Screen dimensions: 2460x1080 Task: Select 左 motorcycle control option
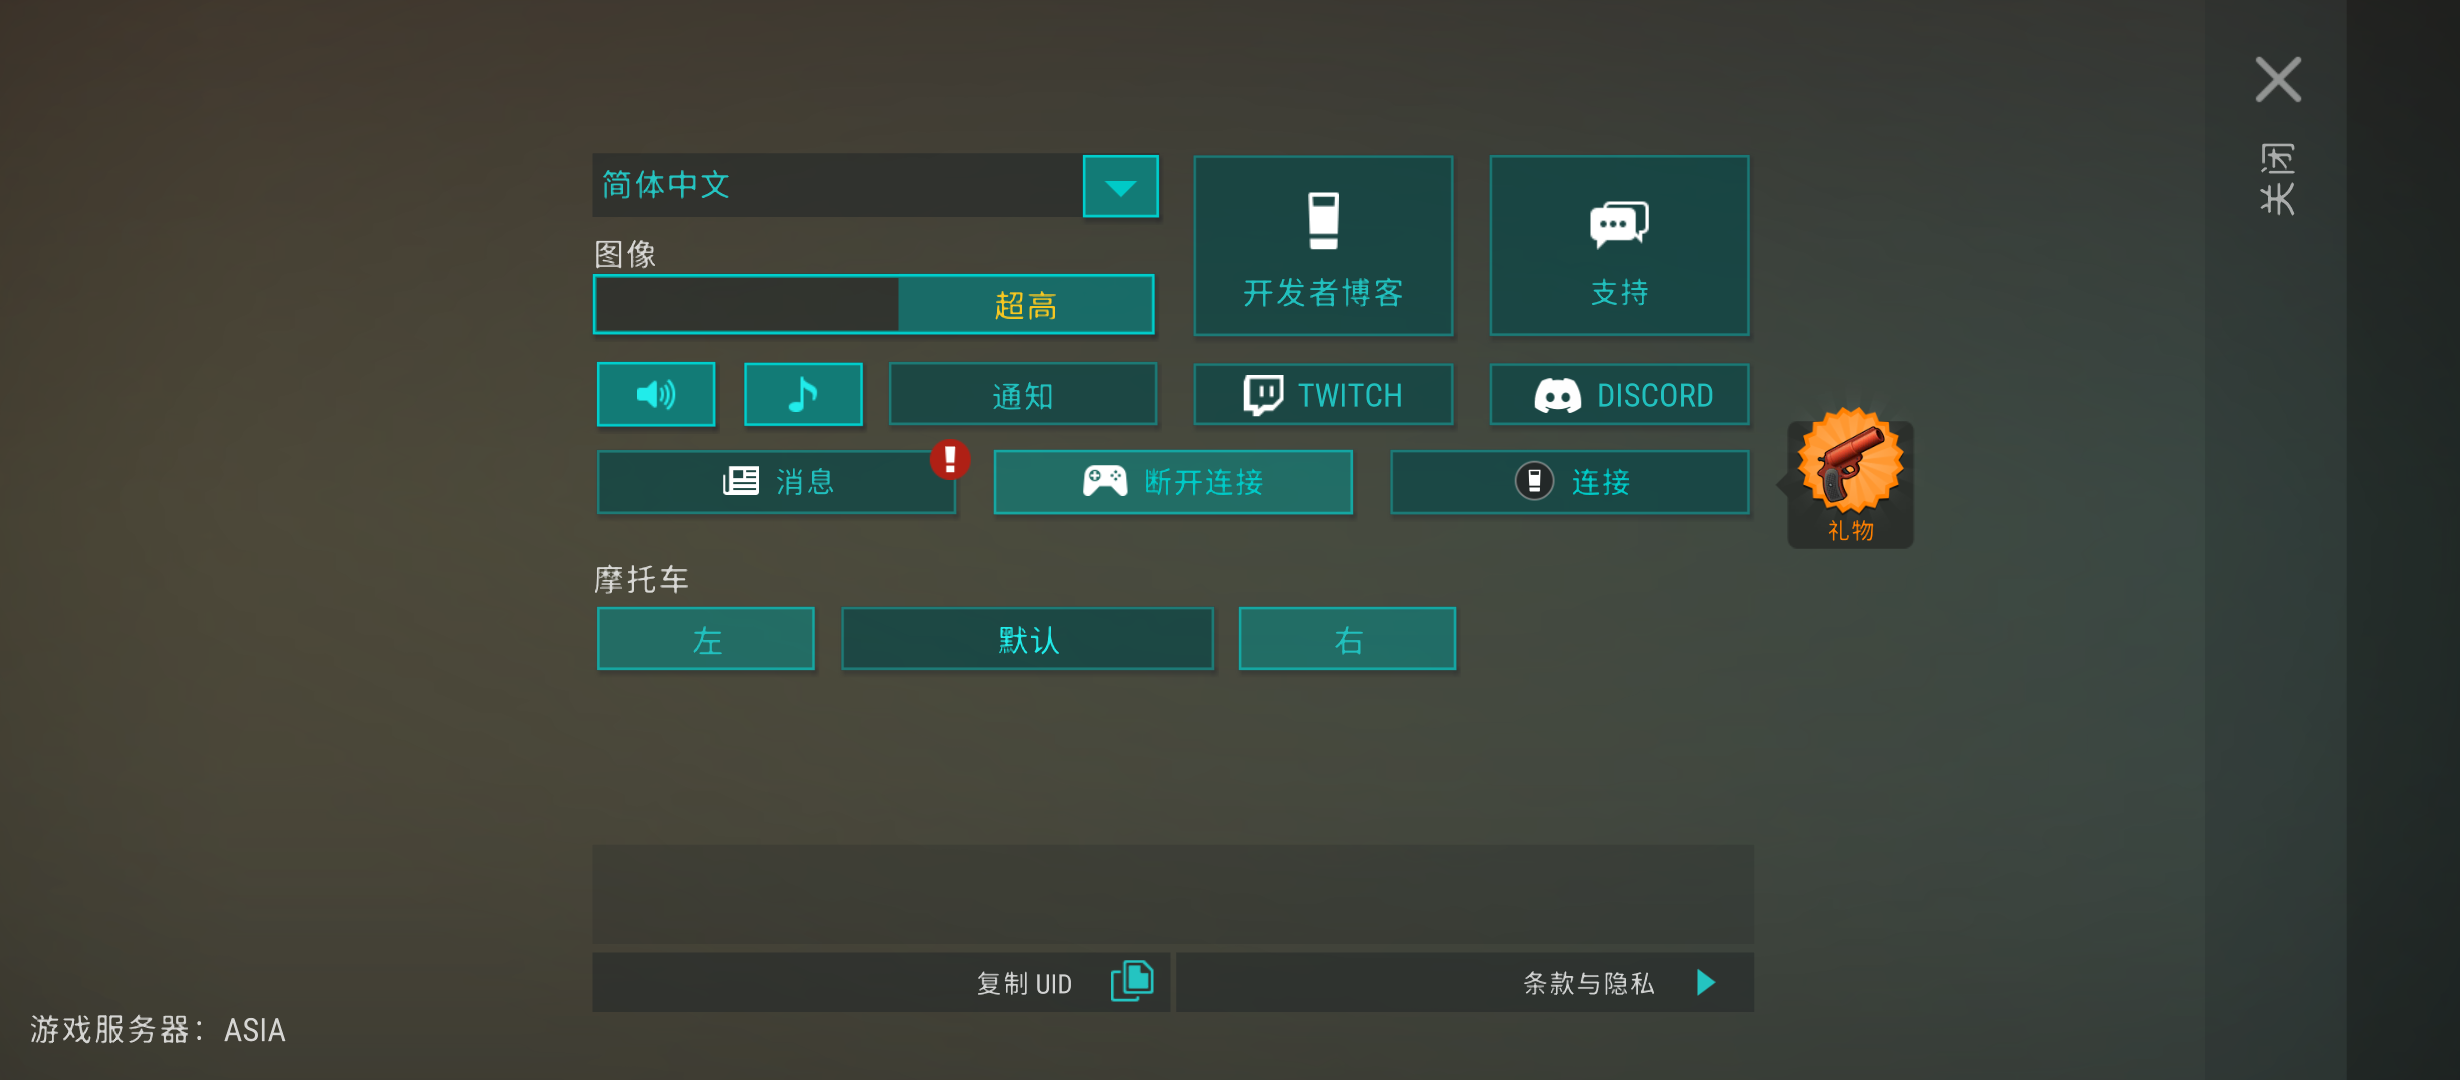(706, 639)
